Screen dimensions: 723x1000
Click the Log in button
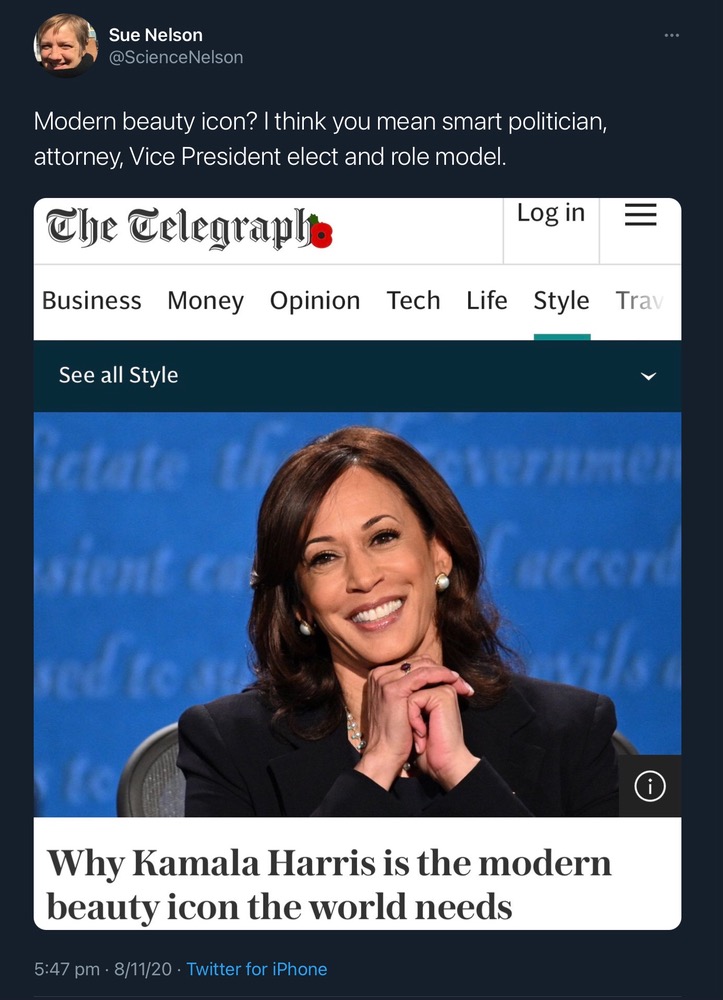[x=551, y=213]
